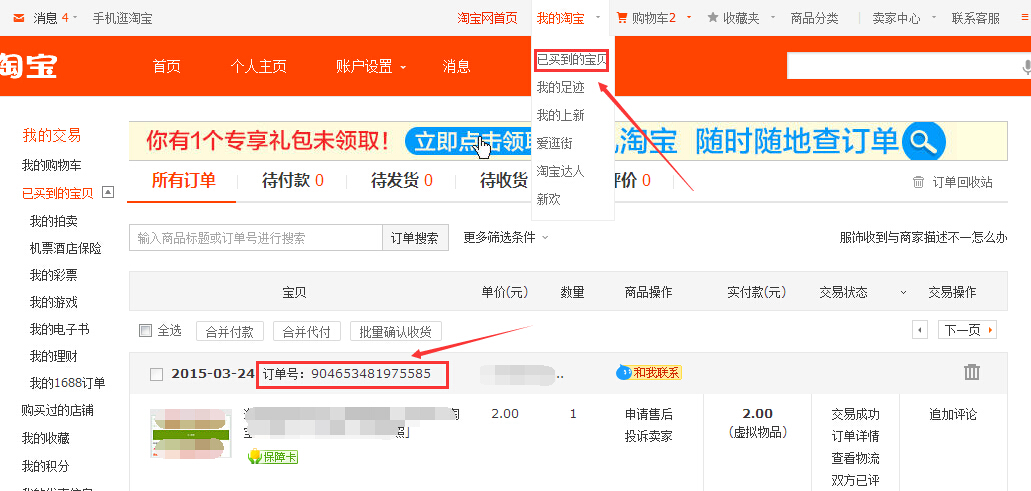Expand the 消息 dropdown arrow
This screenshot has width=1031, height=491.
click(x=76, y=17)
